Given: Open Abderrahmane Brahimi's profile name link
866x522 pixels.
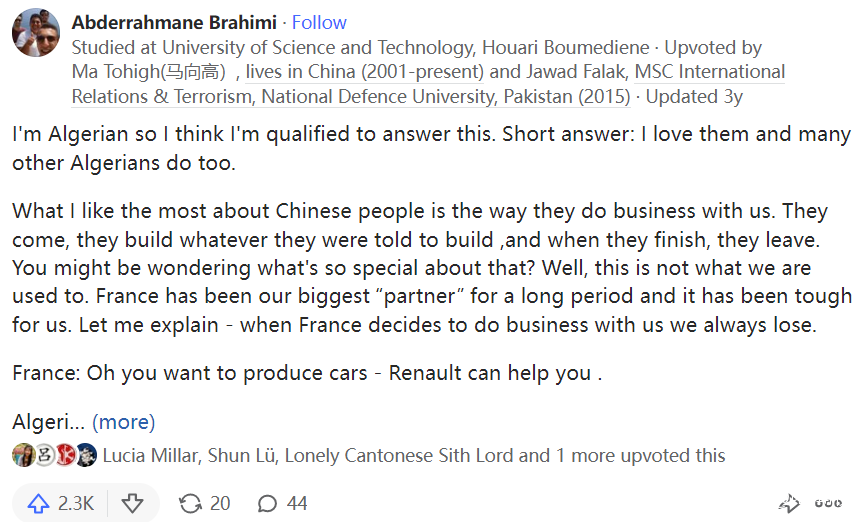Looking at the screenshot, I should [x=176, y=22].
